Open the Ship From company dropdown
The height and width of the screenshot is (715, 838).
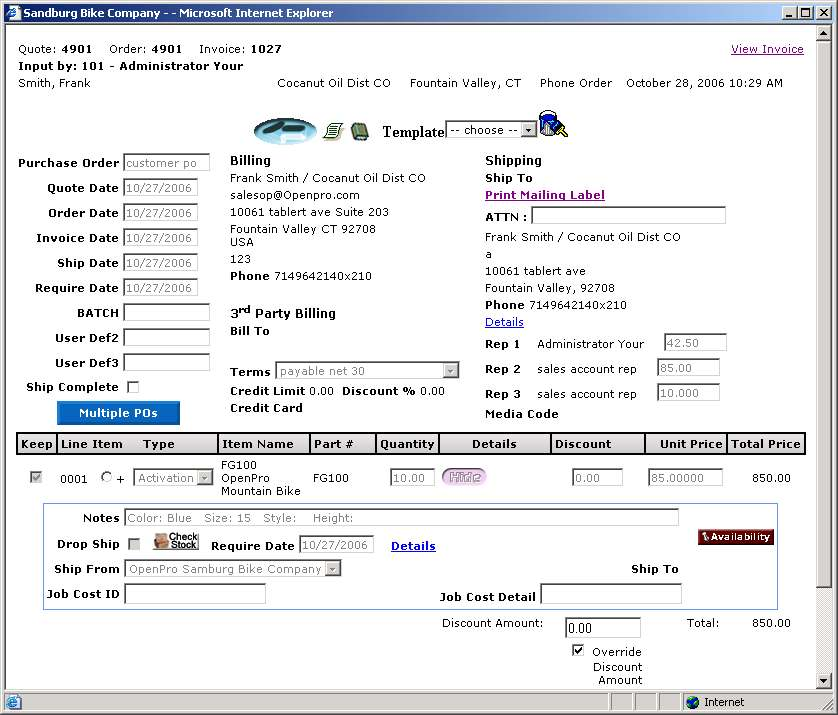233,569
